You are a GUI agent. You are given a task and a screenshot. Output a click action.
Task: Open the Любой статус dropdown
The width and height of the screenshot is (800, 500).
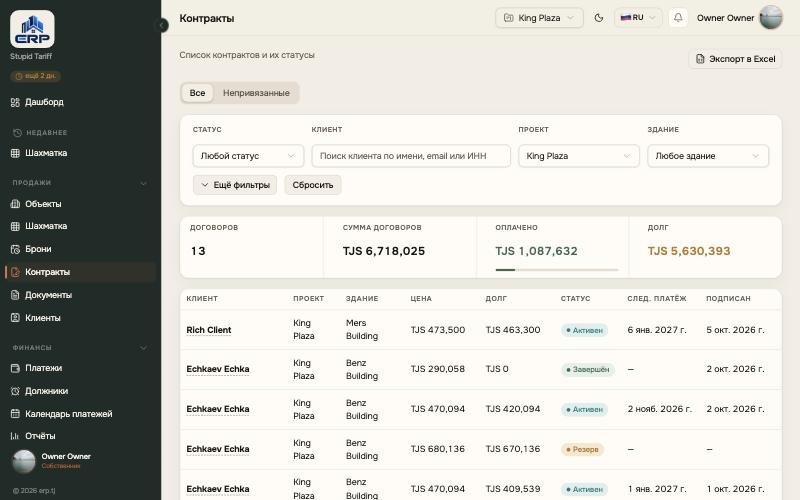pos(248,156)
